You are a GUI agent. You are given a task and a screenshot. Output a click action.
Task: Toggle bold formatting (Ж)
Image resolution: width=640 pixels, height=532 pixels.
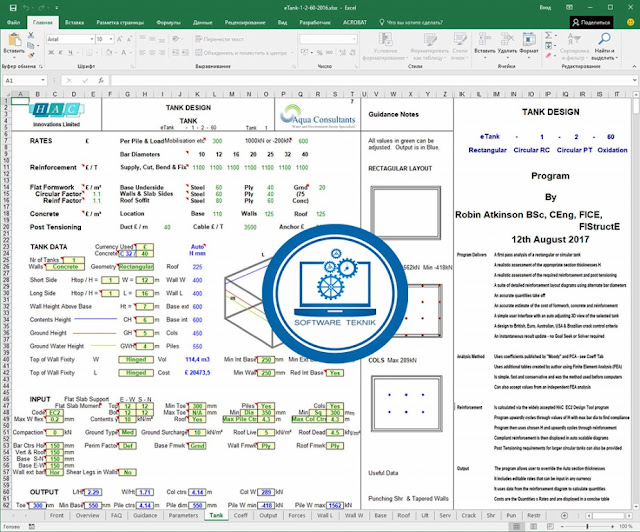pyautogui.click(x=51, y=52)
